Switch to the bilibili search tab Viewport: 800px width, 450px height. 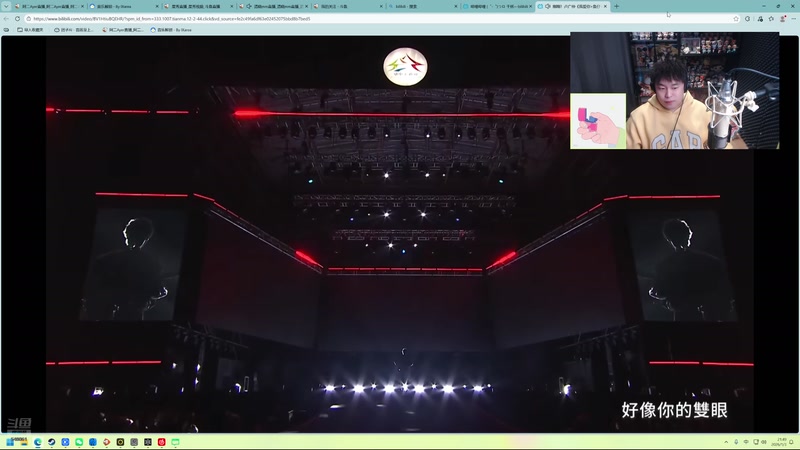pos(422,6)
